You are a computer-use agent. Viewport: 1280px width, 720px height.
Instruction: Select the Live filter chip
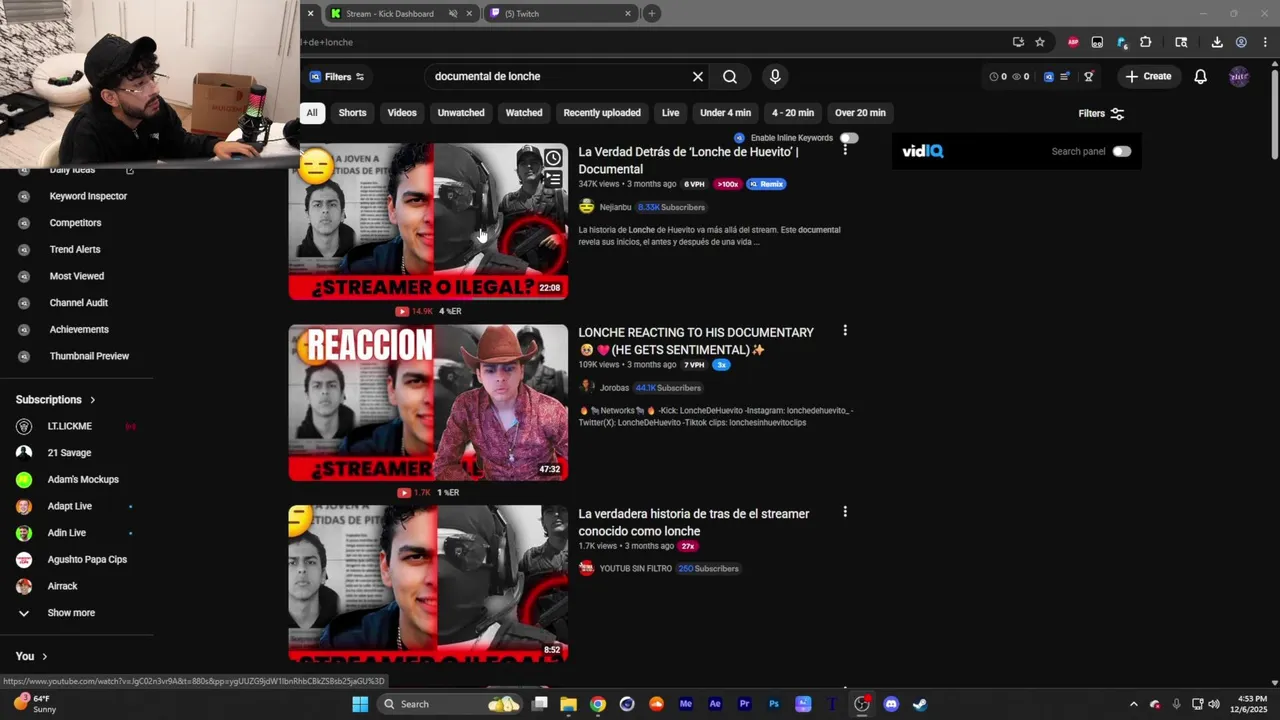671,113
